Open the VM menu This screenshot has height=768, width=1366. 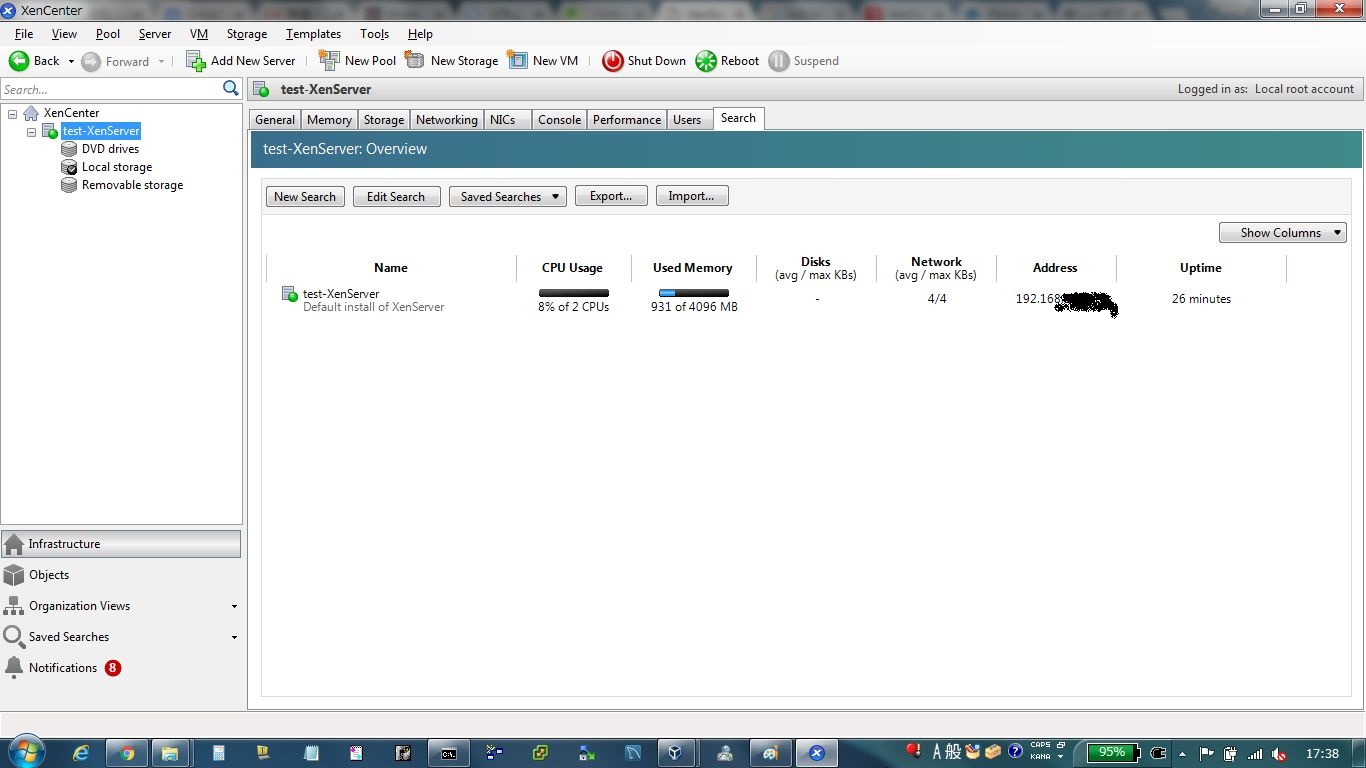tap(198, 33)
